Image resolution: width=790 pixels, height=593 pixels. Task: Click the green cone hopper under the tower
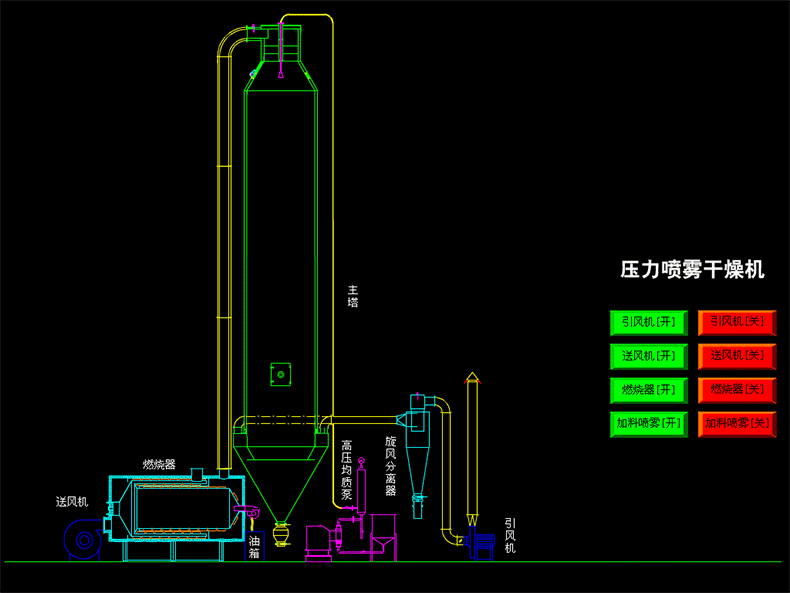tap(281, 470)
